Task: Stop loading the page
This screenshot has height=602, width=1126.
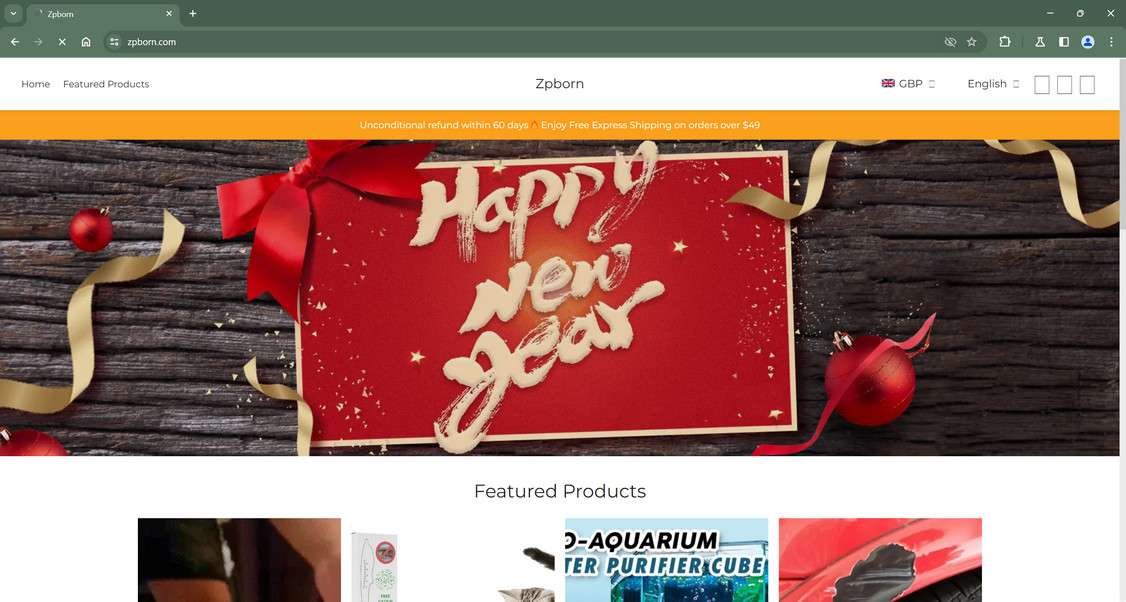Action: [62, 42]
